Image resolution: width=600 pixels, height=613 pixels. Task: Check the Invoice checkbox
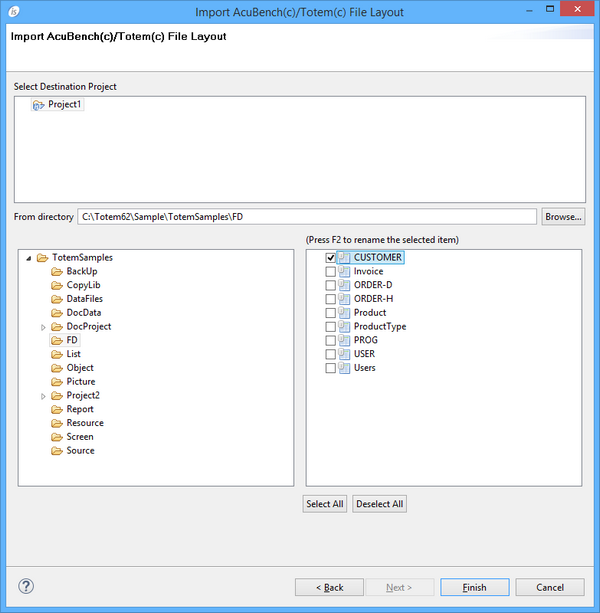click(x=330, y=272)
